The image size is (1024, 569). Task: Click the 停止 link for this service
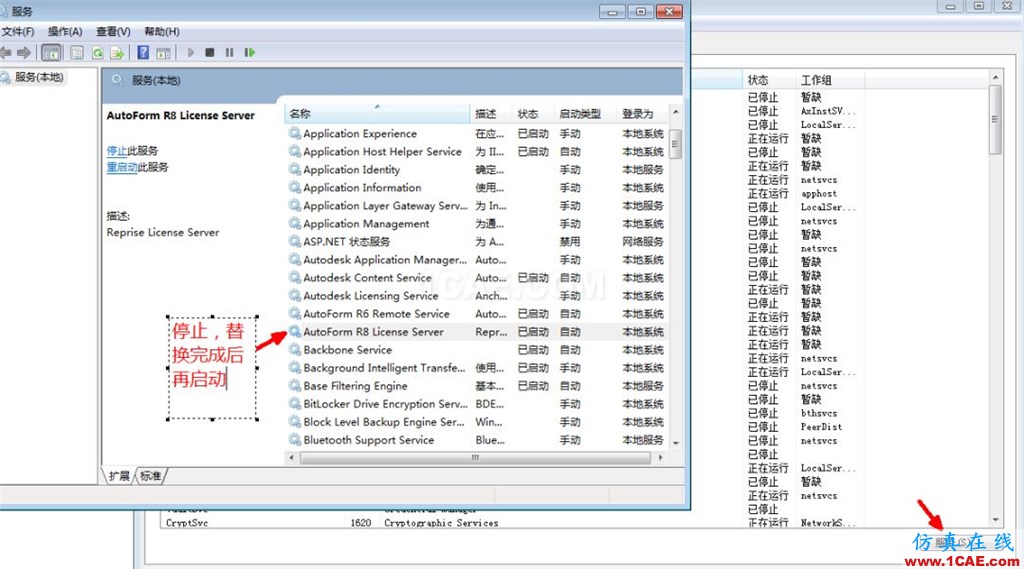[116, 150]
